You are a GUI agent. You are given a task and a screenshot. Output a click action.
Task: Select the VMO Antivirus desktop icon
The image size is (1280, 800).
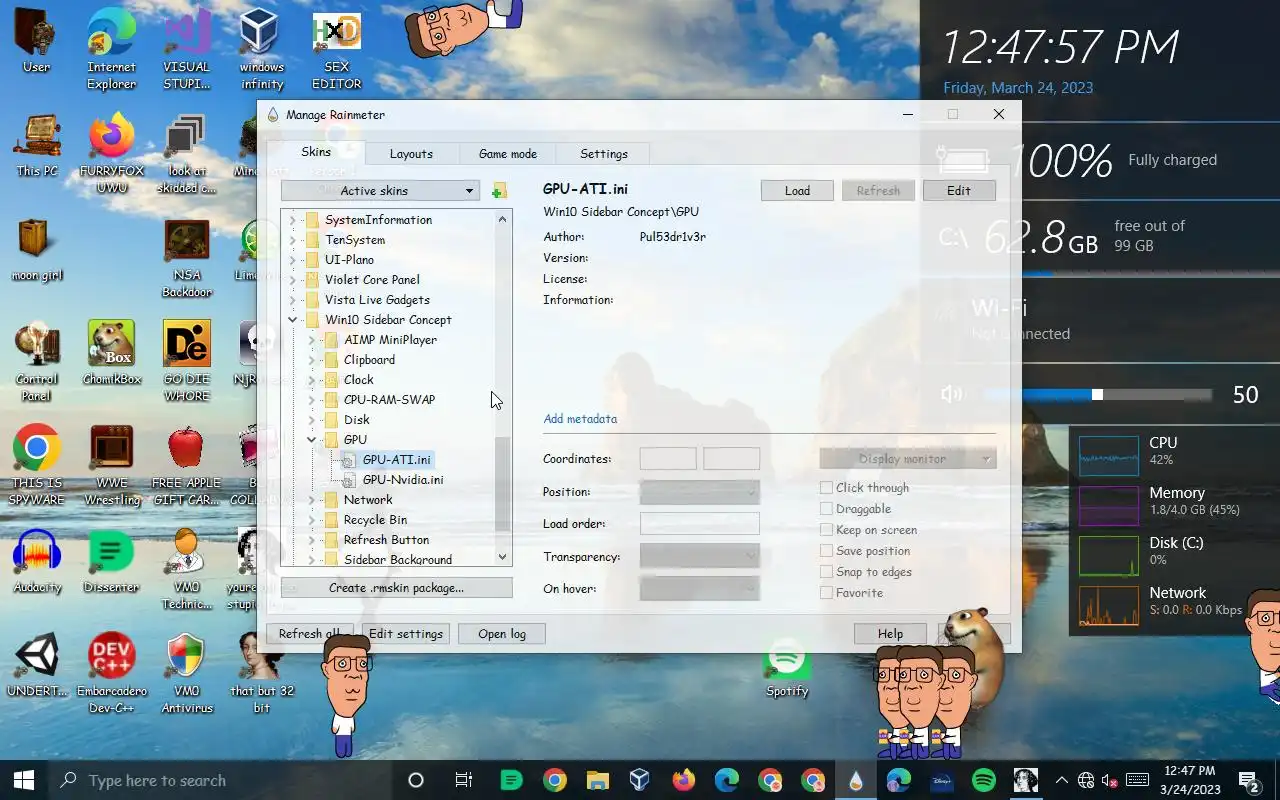click(x=187, y=672)
